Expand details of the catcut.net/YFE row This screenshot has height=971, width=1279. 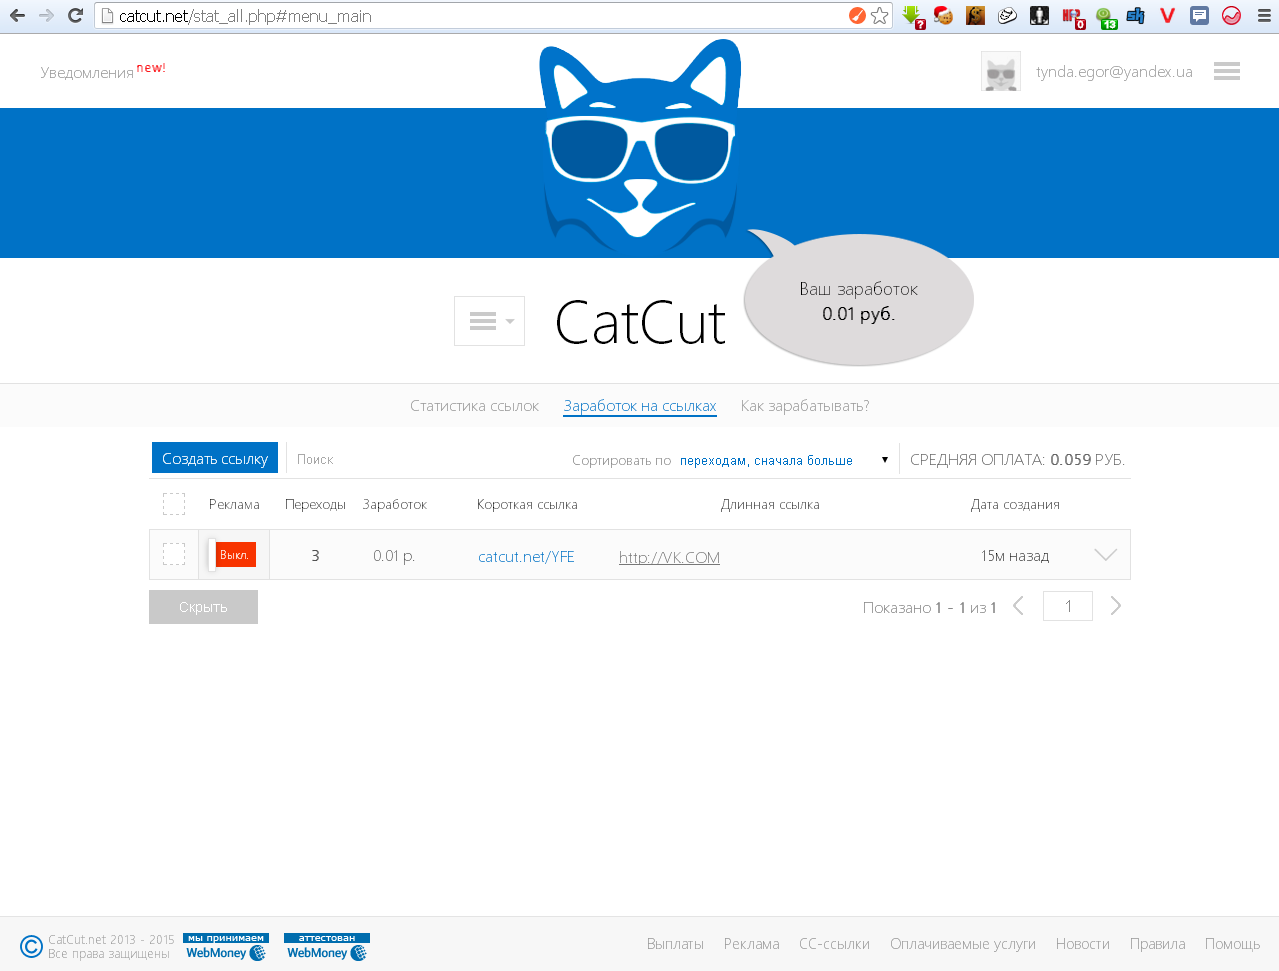point(1105,555)
